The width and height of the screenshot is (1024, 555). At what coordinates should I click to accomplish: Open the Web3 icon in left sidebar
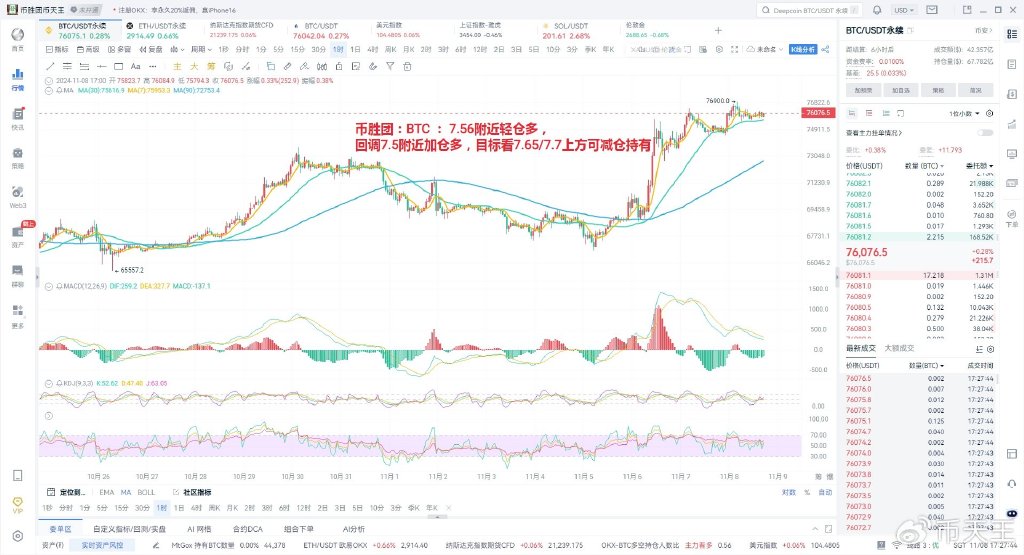coord(18,196)
